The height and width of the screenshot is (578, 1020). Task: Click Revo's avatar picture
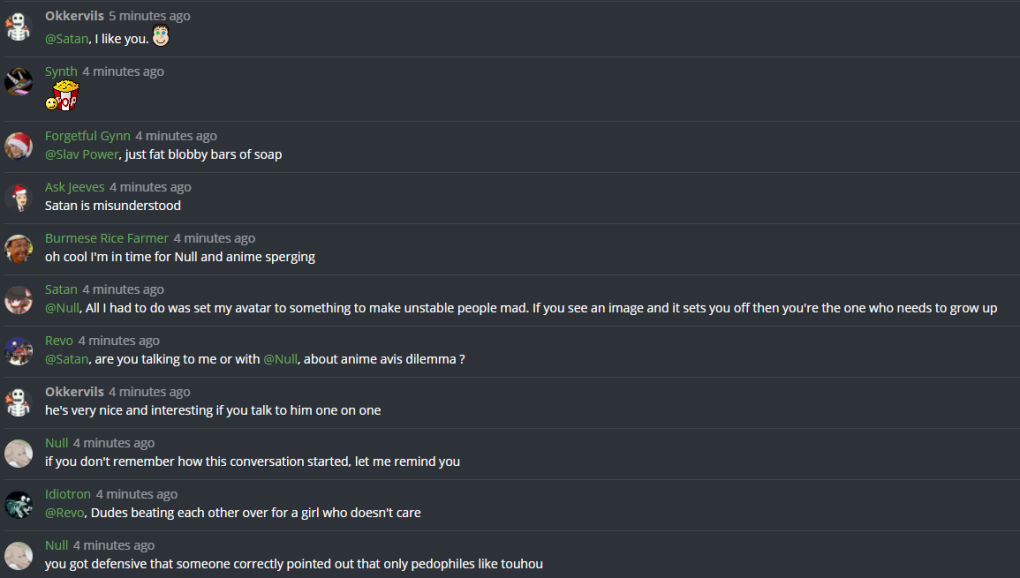18,349
